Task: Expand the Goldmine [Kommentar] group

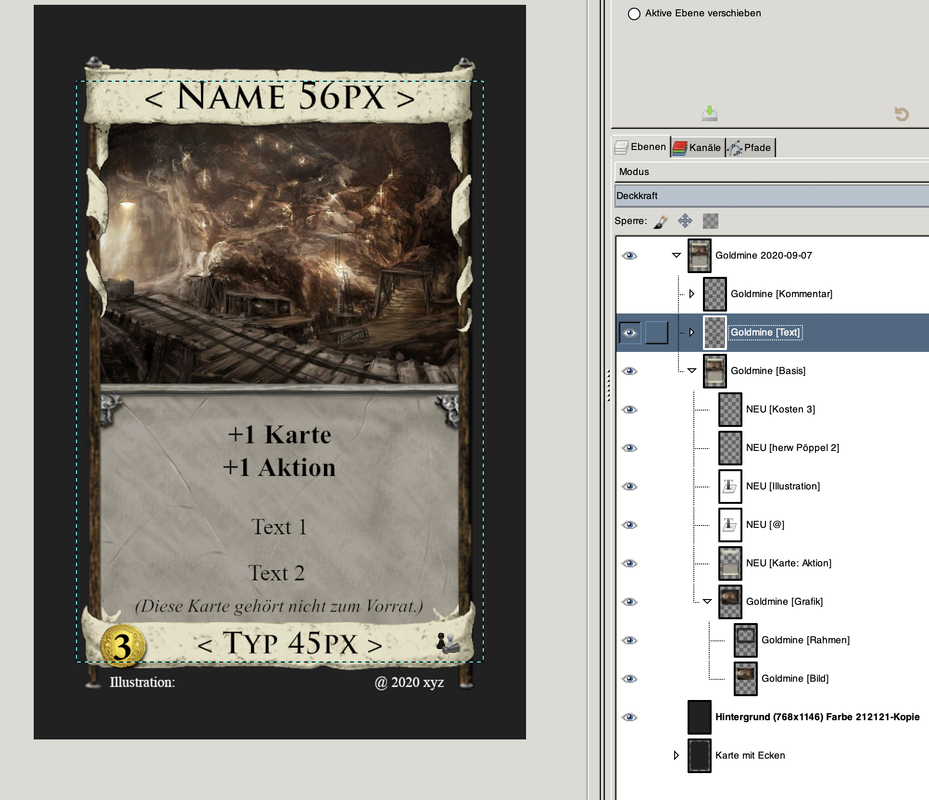Action: [x=691, y=294]
